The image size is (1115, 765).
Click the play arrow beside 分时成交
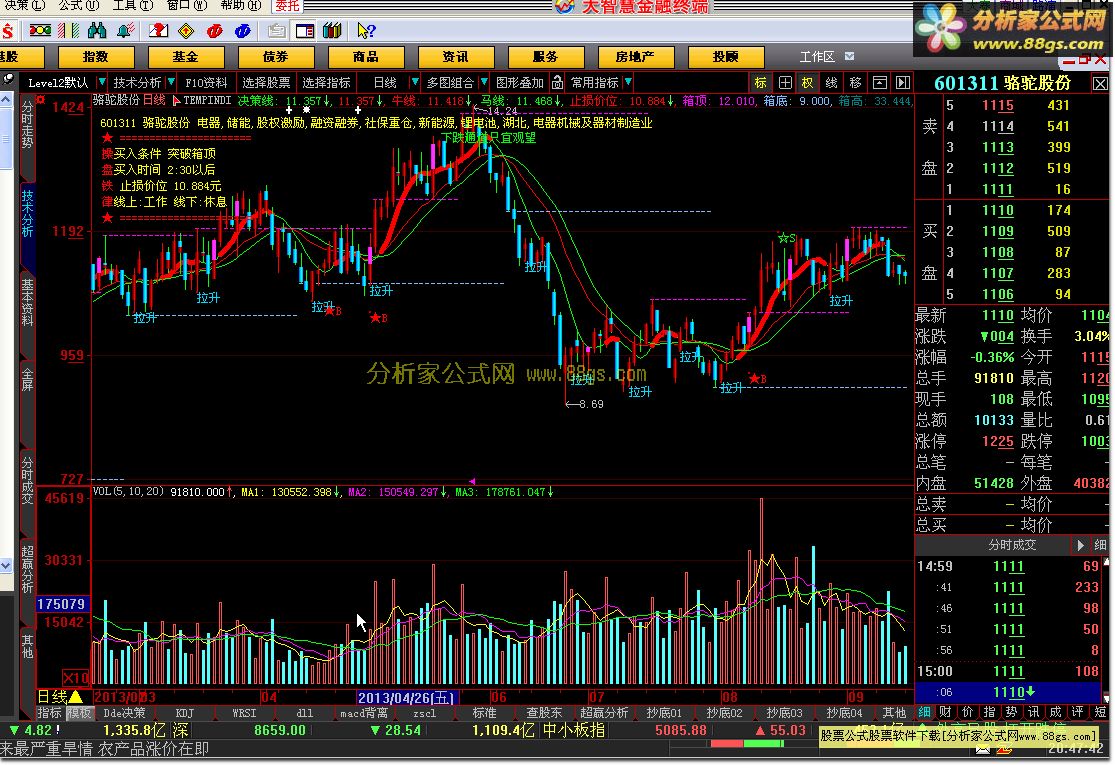[1080, 545]
